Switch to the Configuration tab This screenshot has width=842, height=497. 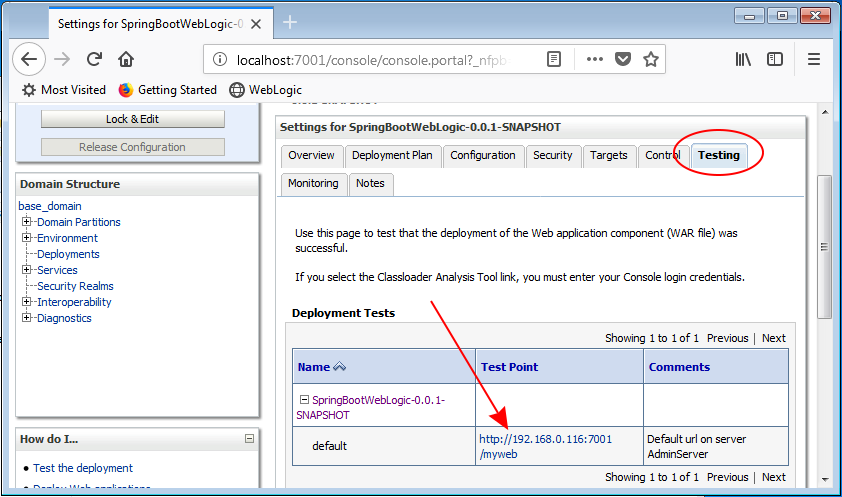point(483,156)
